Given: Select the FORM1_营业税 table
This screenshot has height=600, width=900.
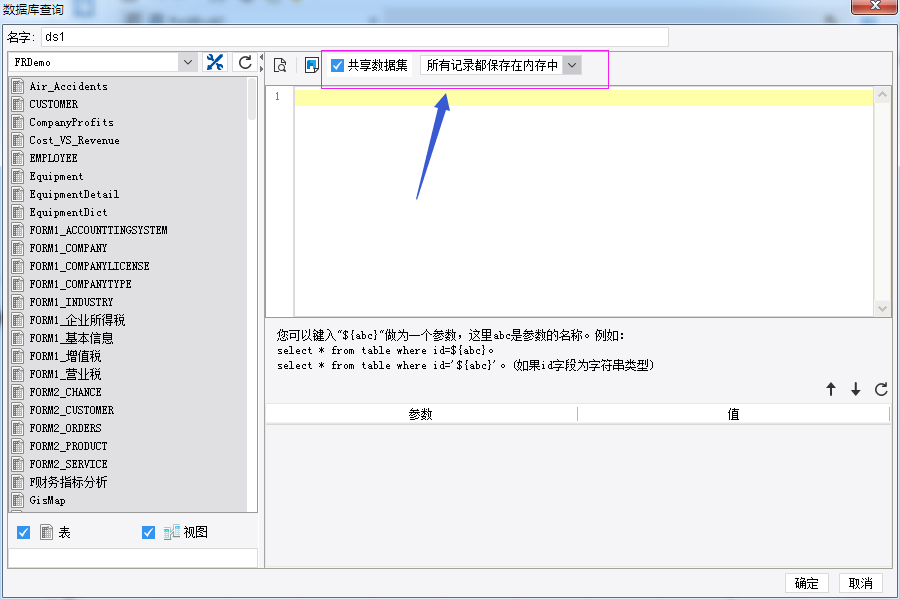Looking at the screenshot, I should tap(65, 374).
